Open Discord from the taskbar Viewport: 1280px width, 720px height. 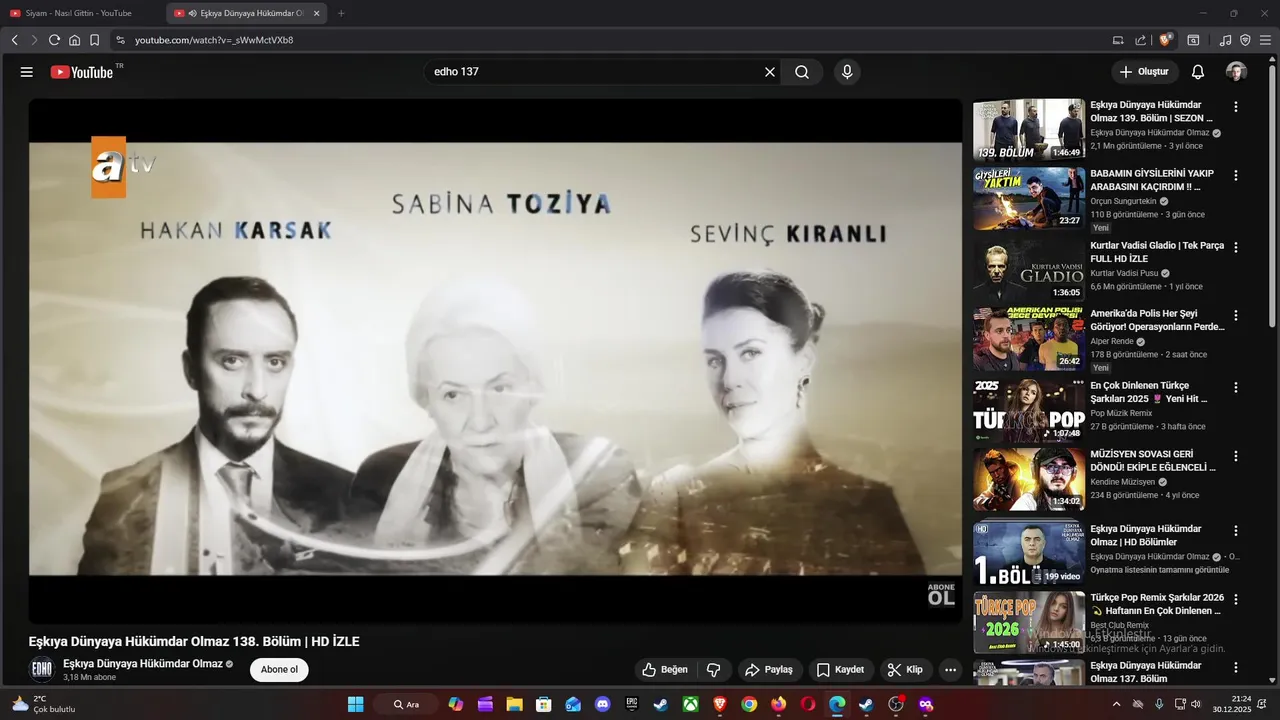(x=602, y=704)
